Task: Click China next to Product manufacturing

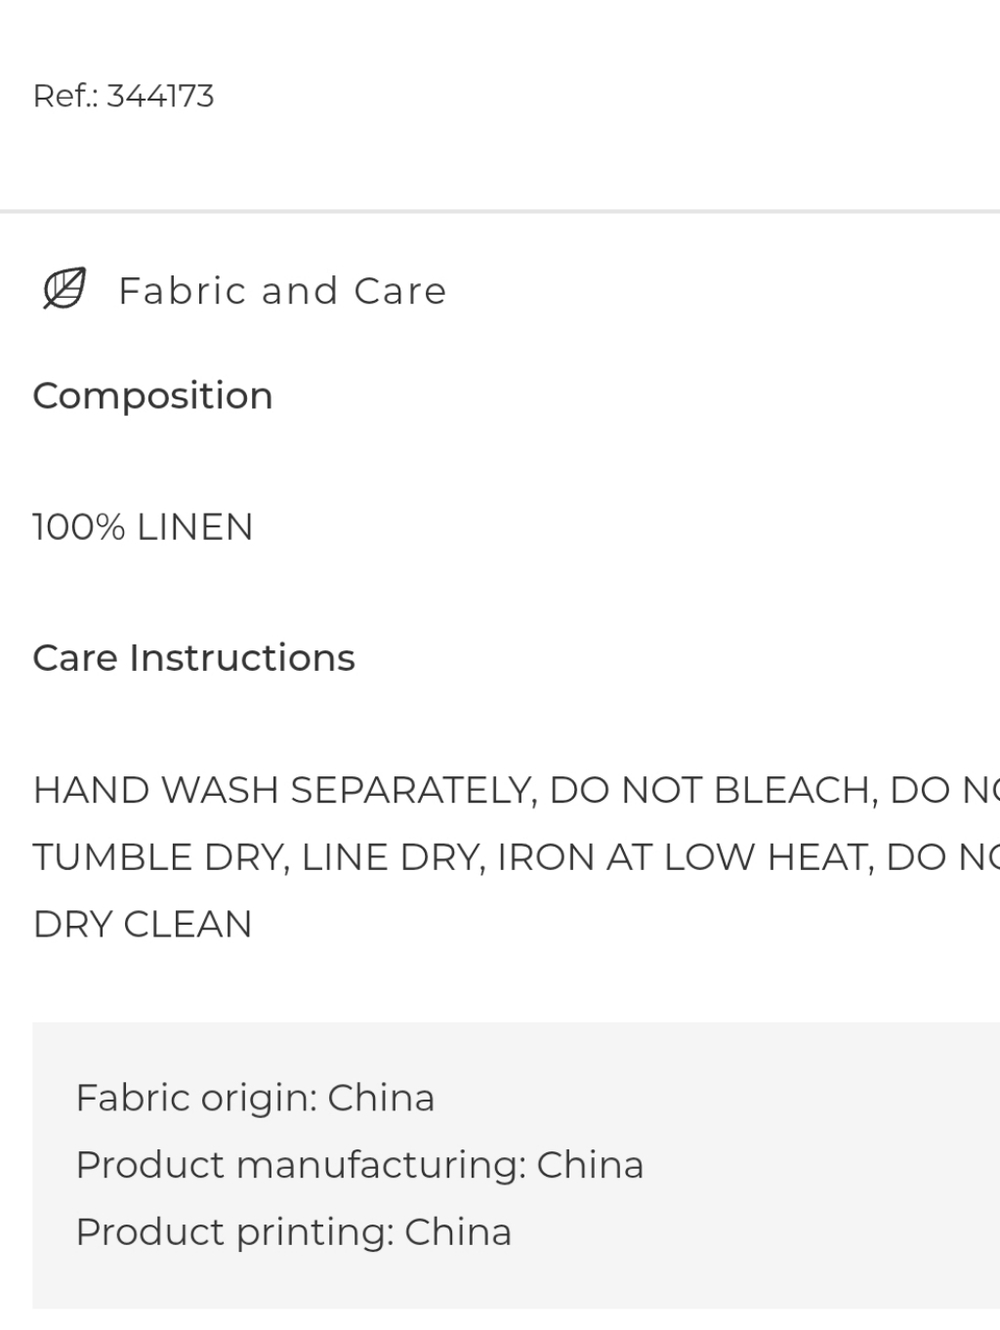Action: (x=590, y=1165)
